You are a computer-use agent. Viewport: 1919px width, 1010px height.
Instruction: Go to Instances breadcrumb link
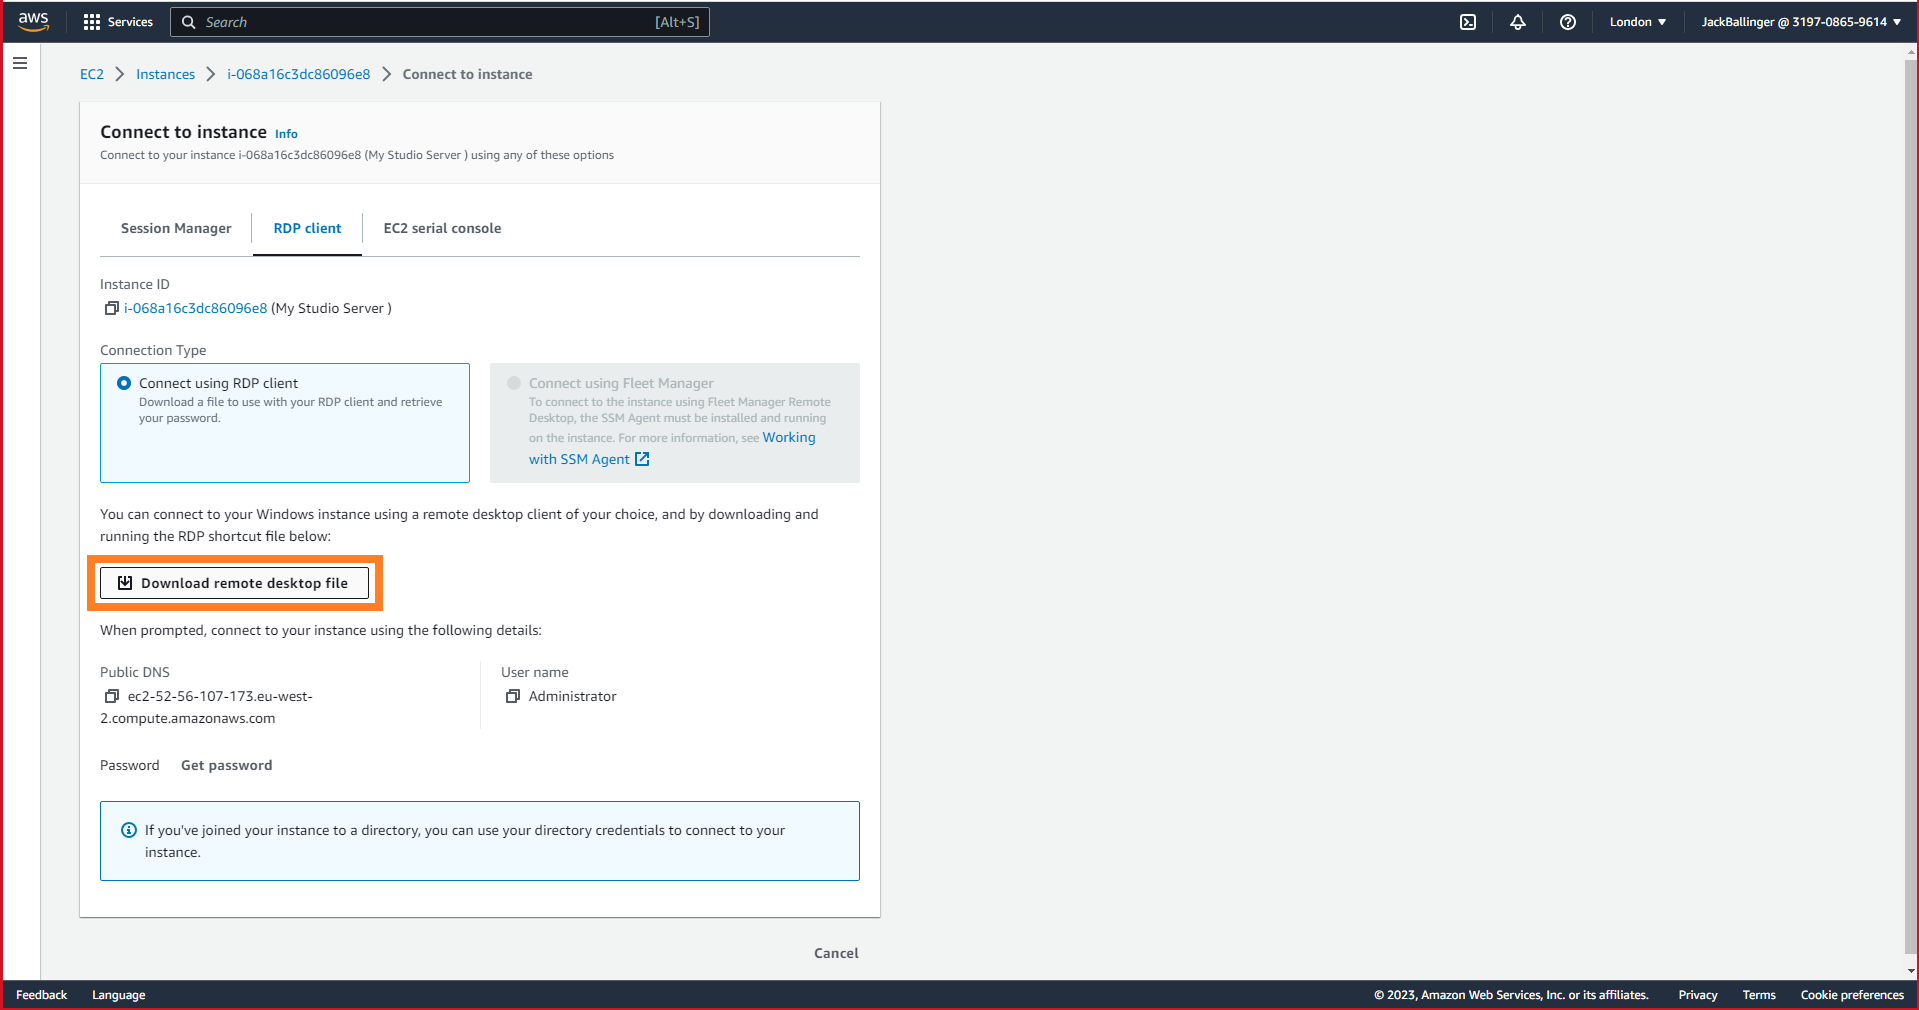point(165,74)
